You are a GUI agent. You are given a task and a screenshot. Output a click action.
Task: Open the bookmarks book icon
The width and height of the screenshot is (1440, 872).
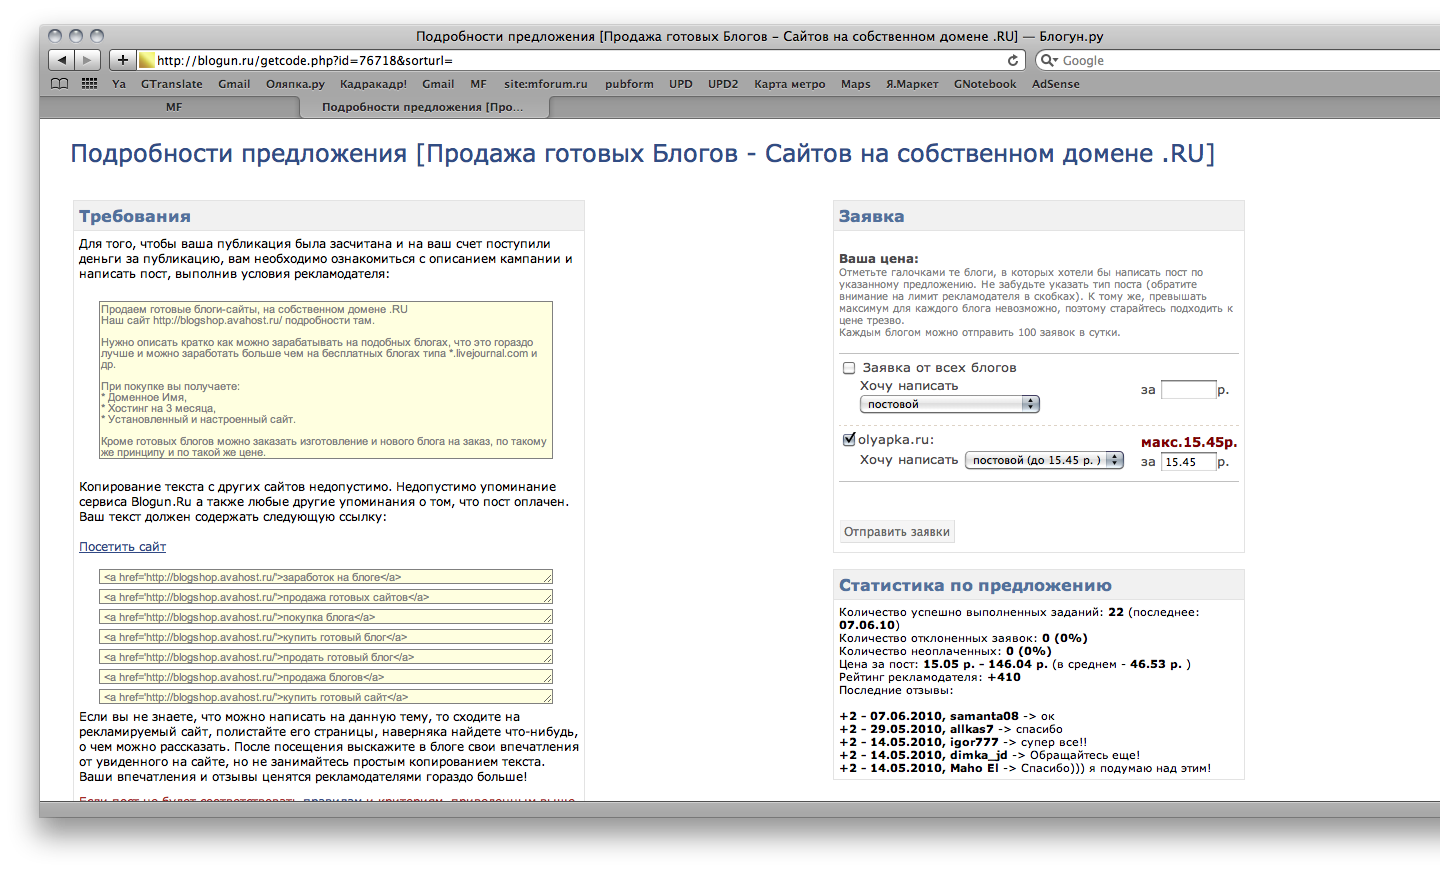(x=60, y=84)
